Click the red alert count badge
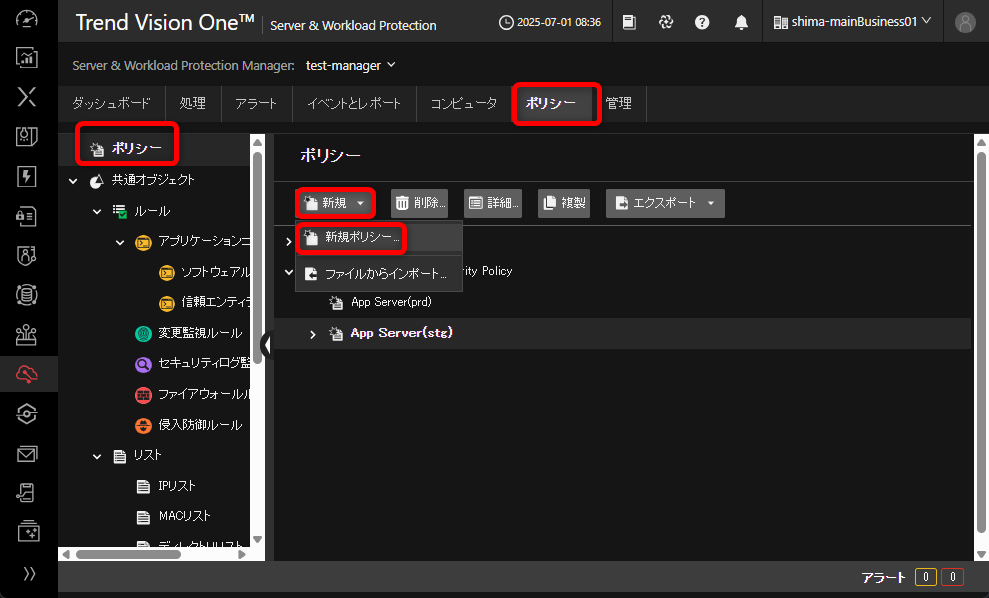Screen dimensions: 989x598 tap(952, 577)
